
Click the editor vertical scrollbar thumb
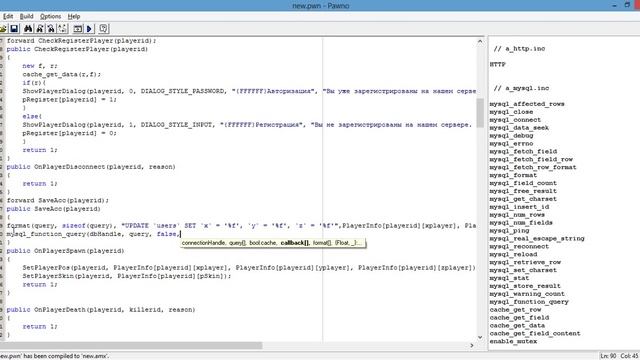[x=480, y=113]
